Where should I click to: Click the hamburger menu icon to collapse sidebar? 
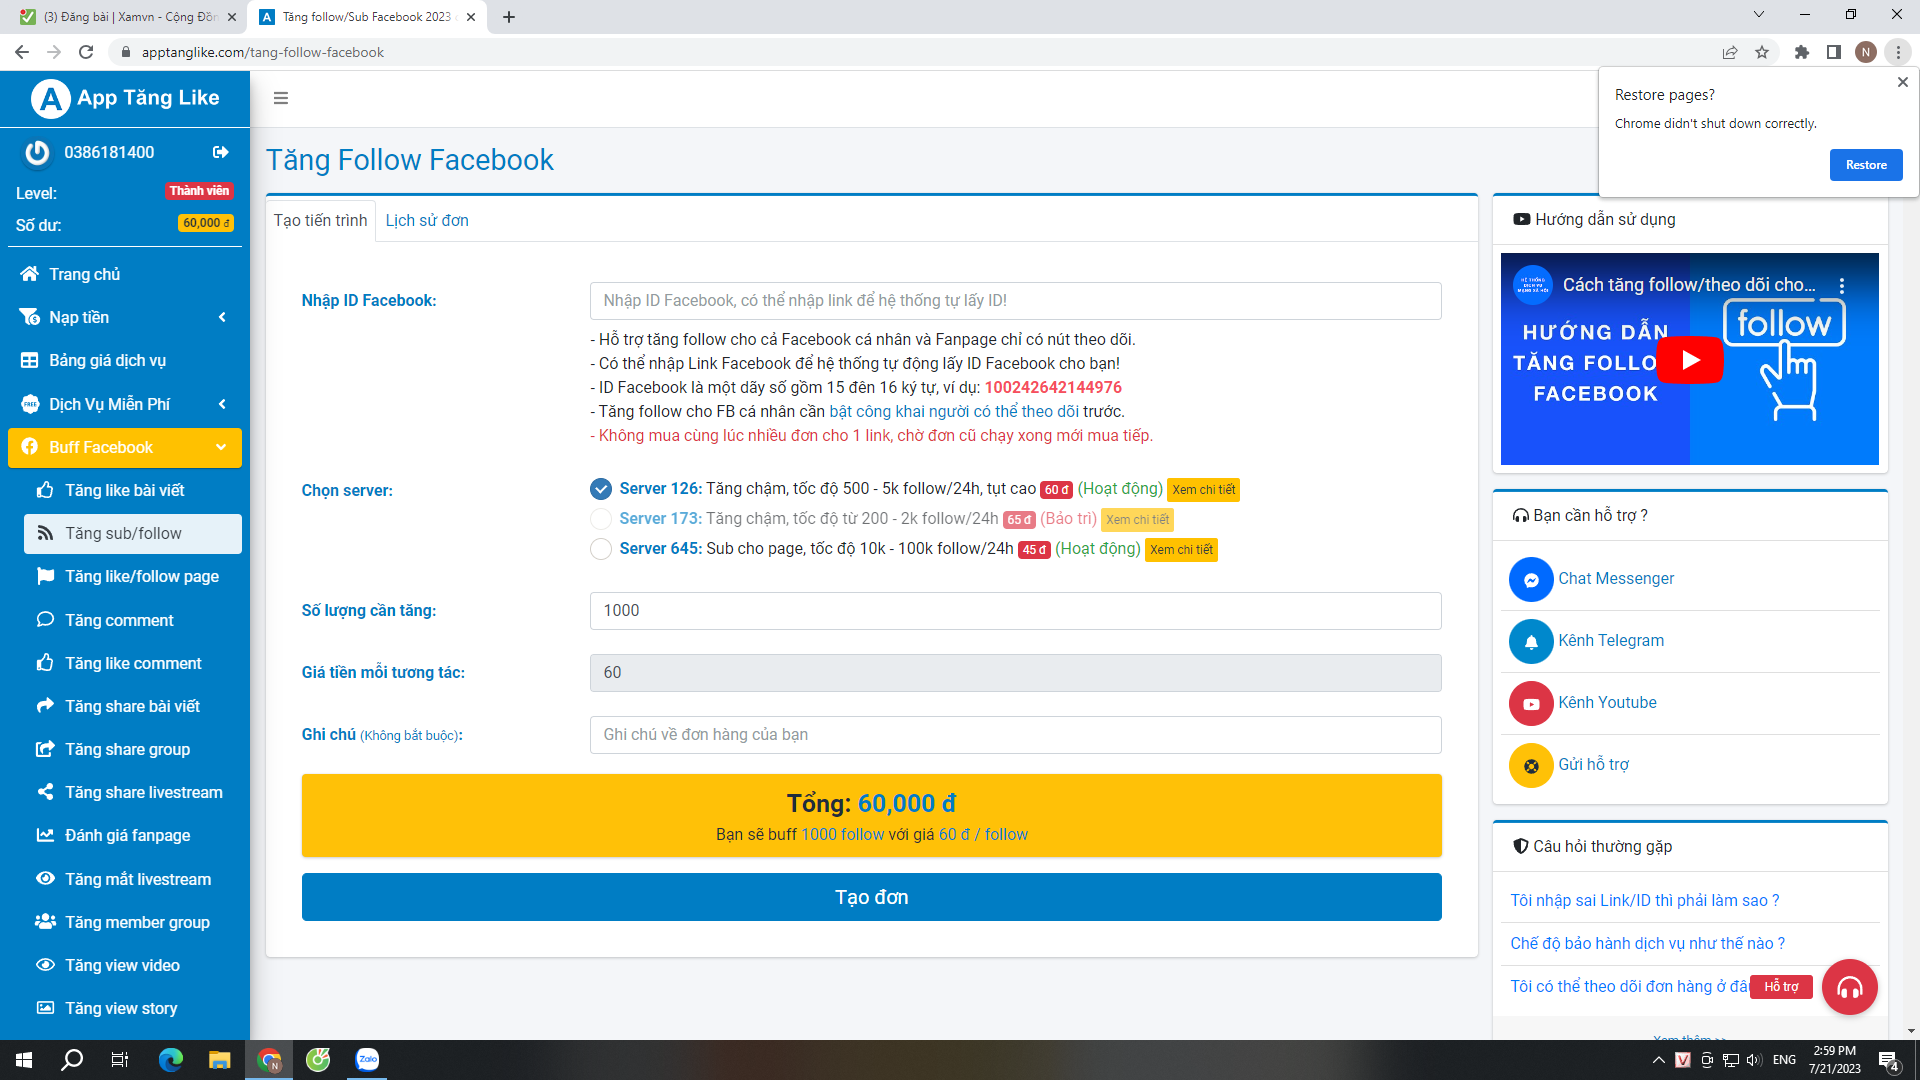[x=281, y=98]
